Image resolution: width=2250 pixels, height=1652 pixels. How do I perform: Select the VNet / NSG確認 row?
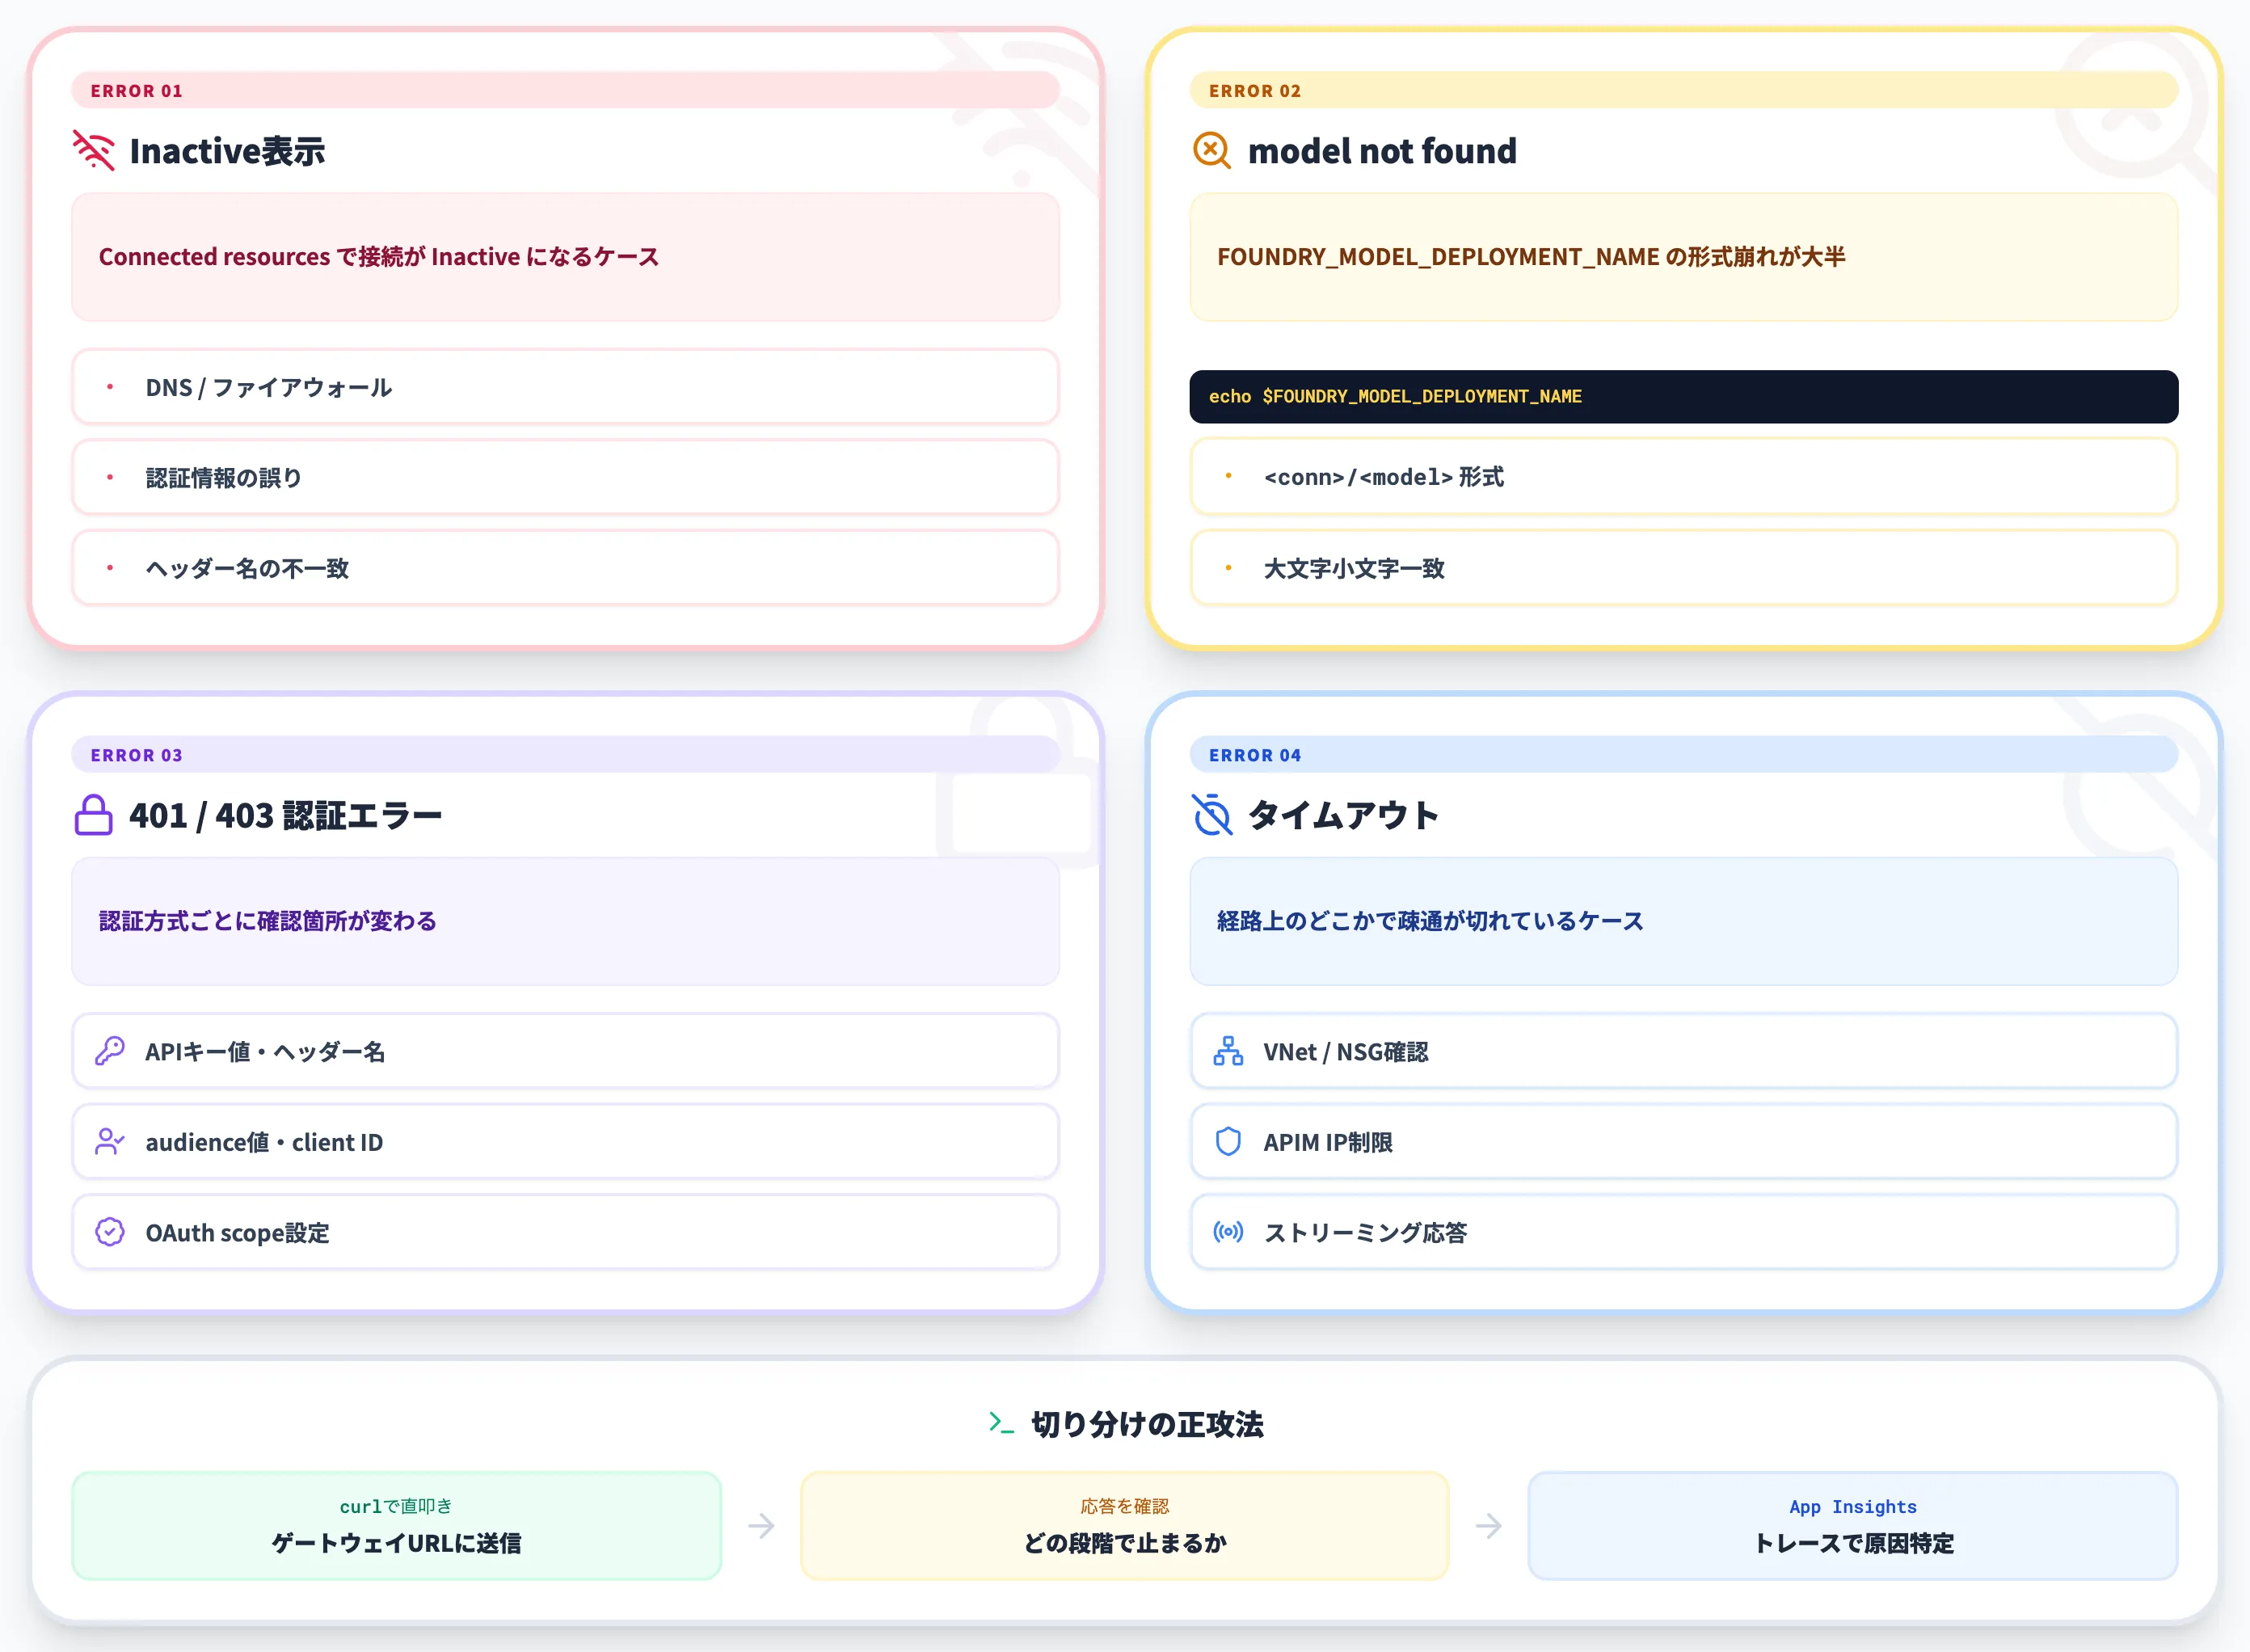coord(1684,1051)
